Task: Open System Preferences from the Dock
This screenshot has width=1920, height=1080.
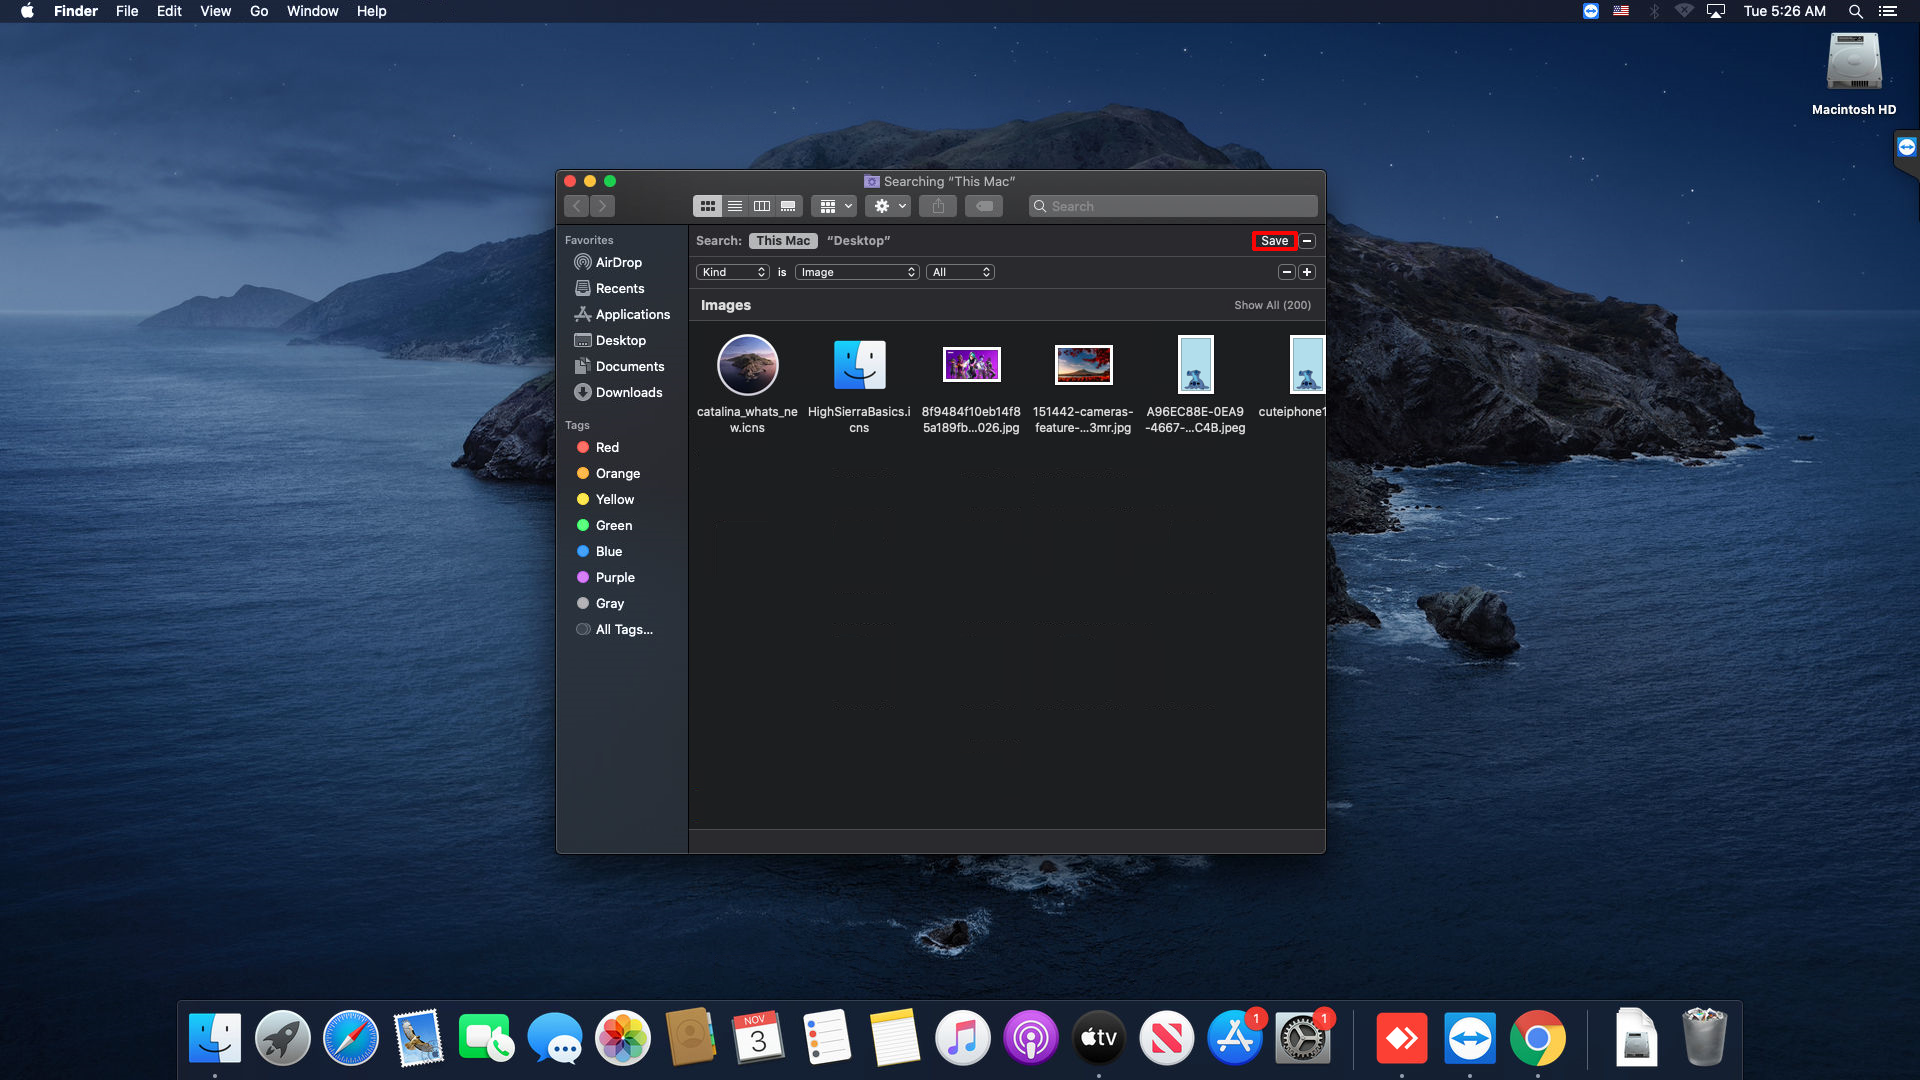Action: point(1302,1039)
